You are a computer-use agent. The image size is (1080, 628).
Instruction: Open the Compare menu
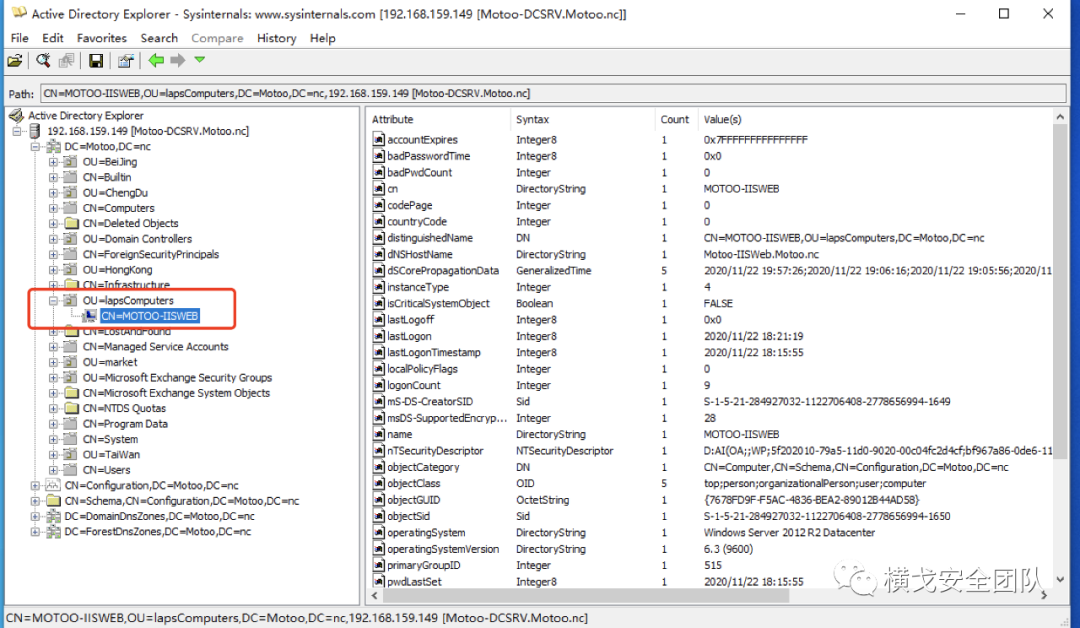click(217, 38)
